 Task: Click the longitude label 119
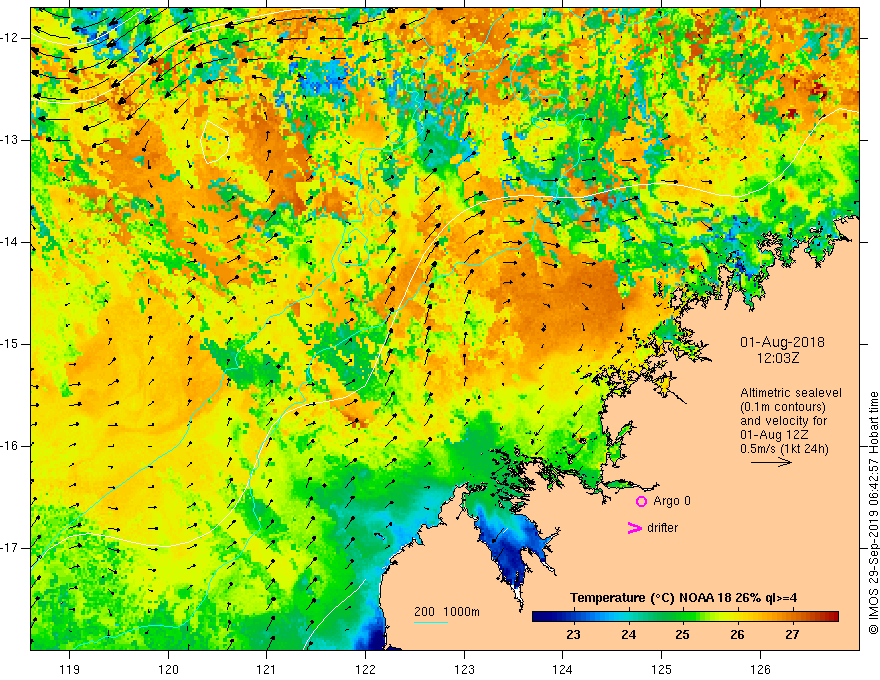[x=70, y=669]
